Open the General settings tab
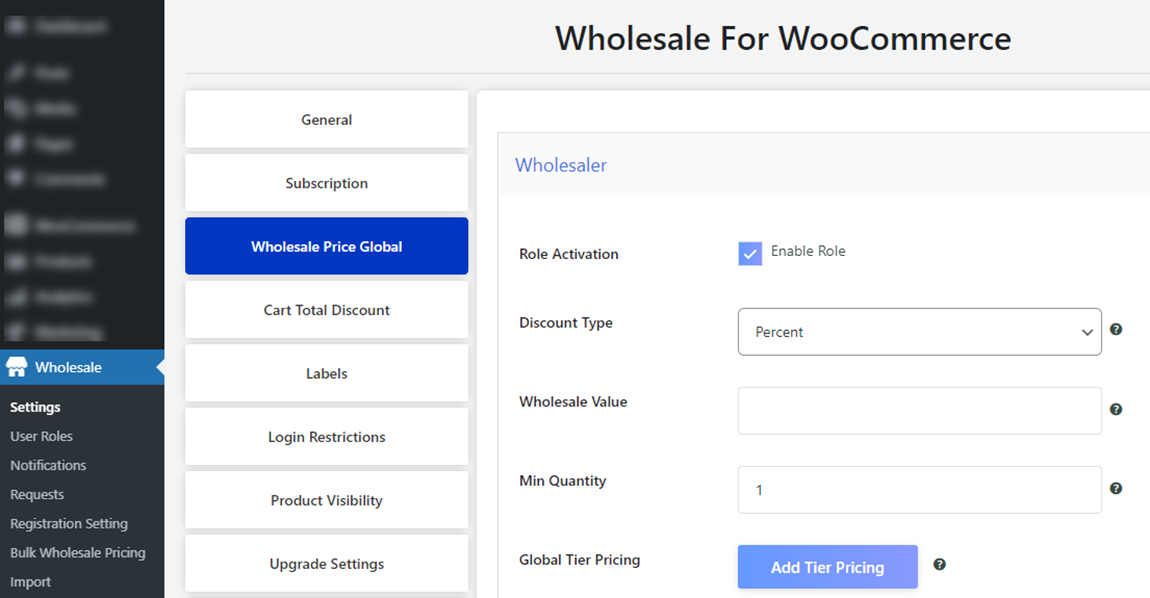The height and width of the screenshot is (598, 1150). tap(326, 120)
